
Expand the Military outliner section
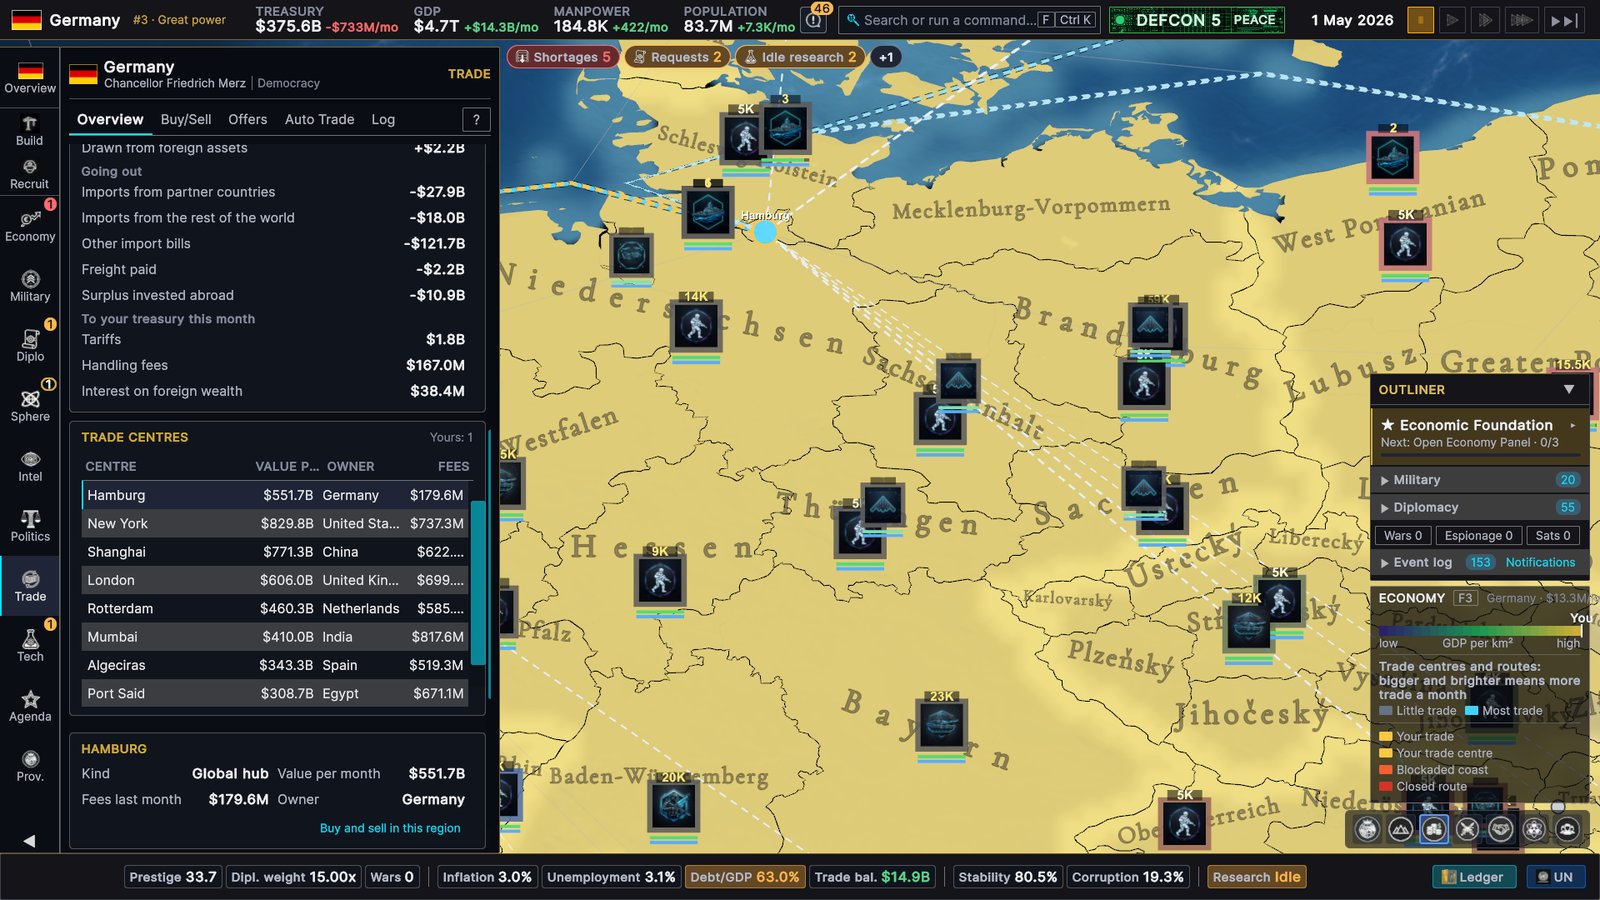1480,480
